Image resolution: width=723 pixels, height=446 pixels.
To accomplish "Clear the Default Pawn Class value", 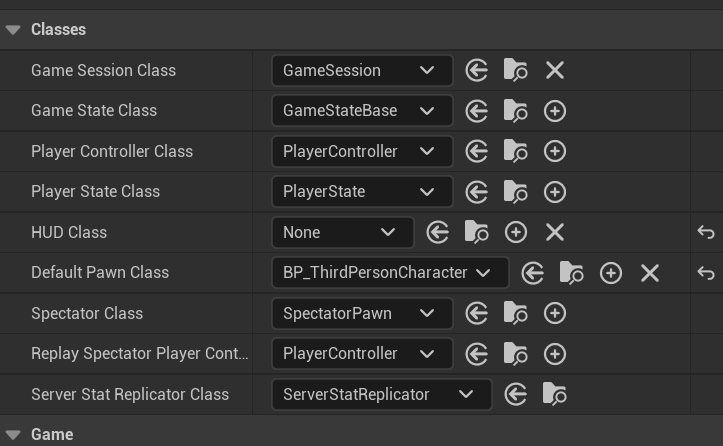I will [650, 273].
